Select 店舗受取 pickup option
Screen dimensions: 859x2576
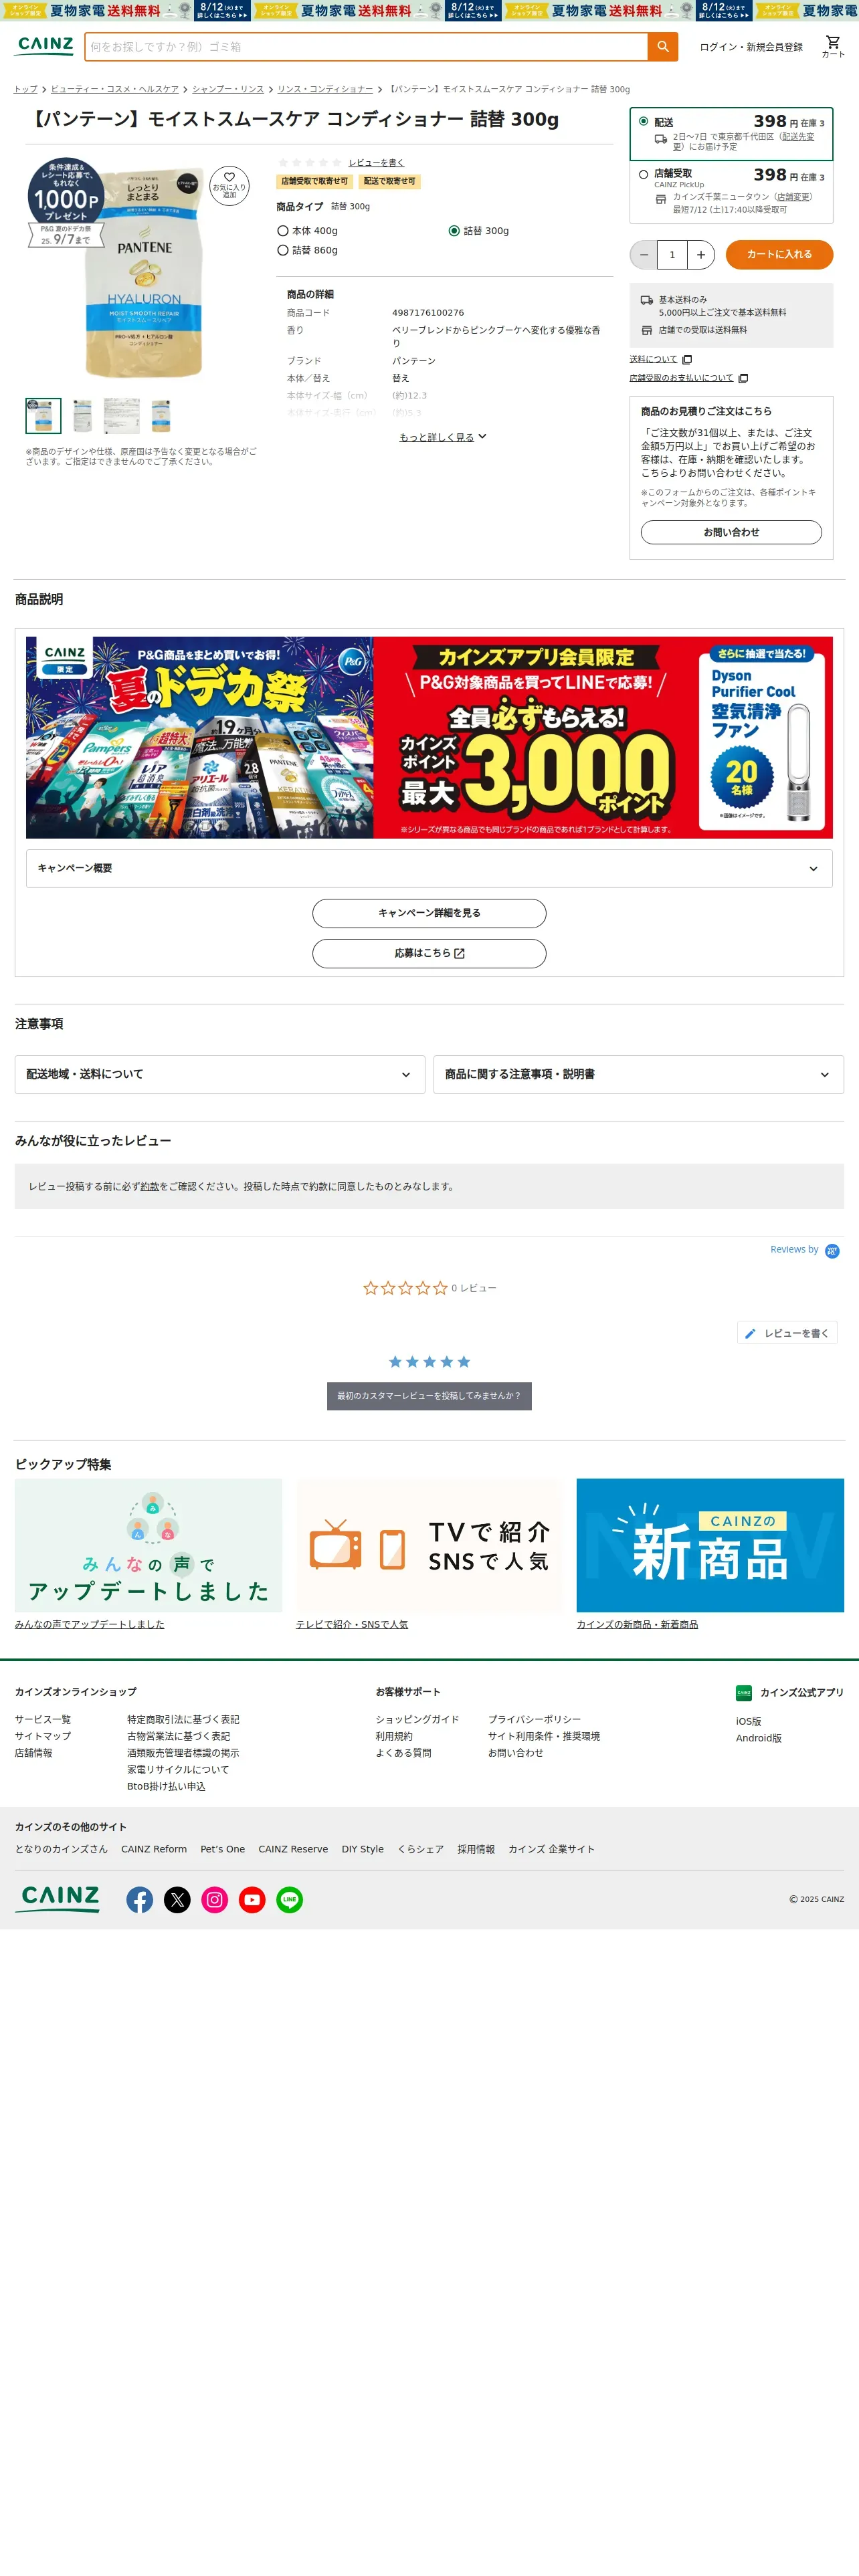(644, 174)
